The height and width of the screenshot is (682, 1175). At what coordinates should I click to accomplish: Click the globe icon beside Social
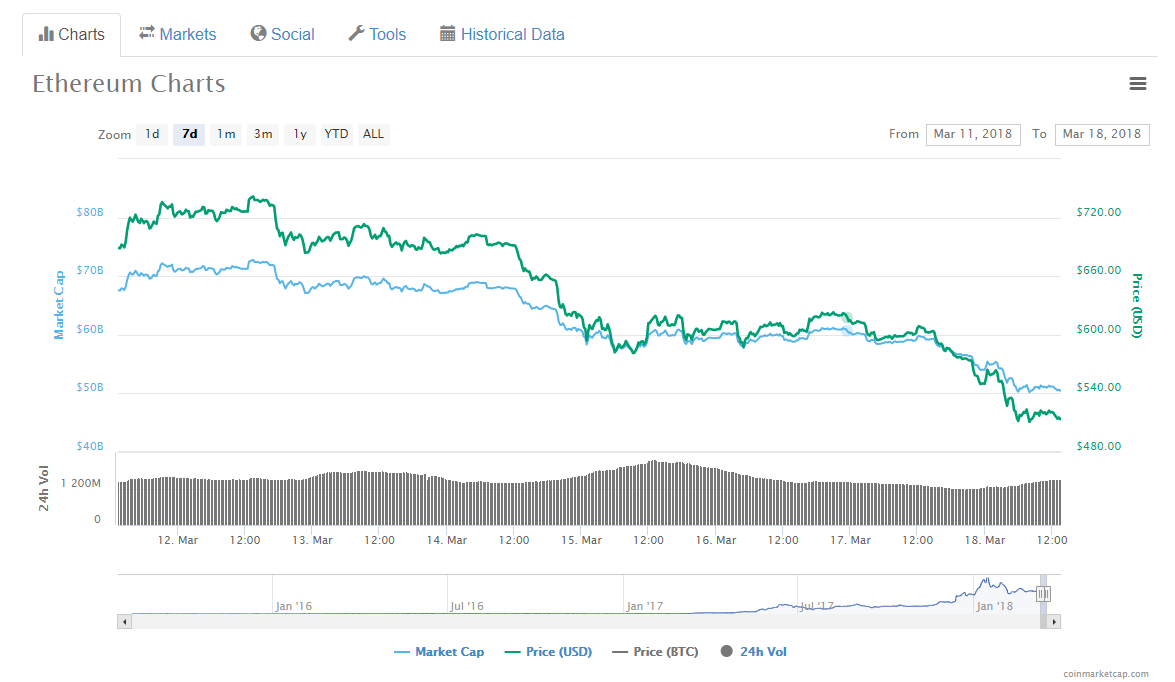tap(259, 33)
